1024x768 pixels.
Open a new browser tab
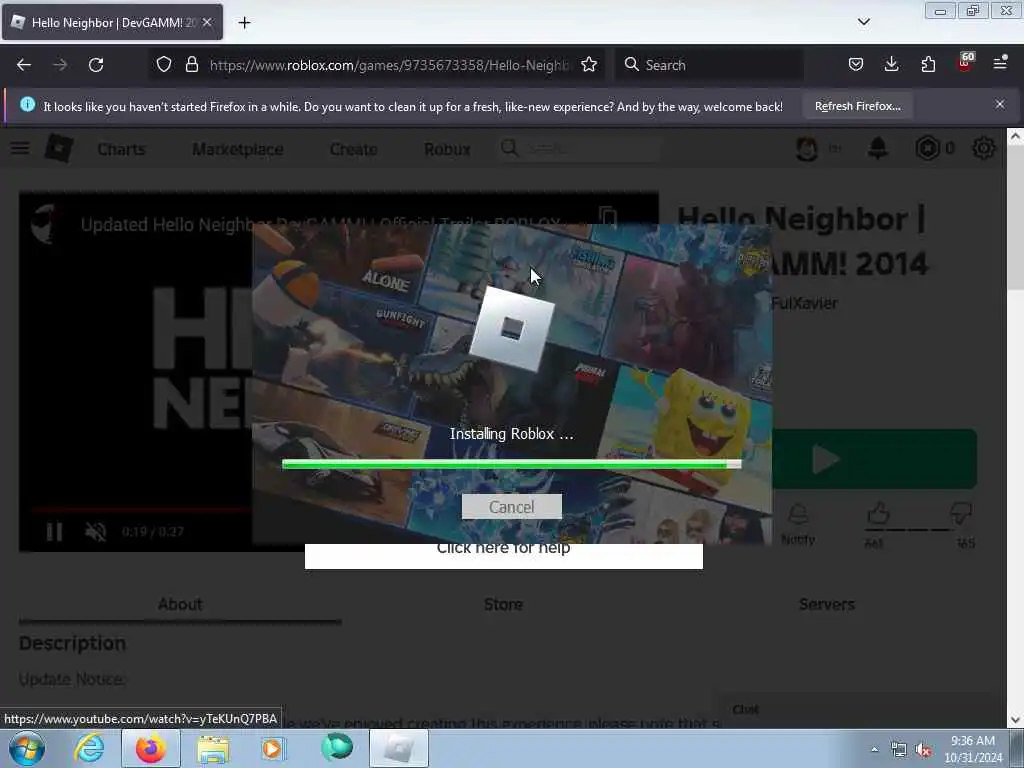click(244, 23)
